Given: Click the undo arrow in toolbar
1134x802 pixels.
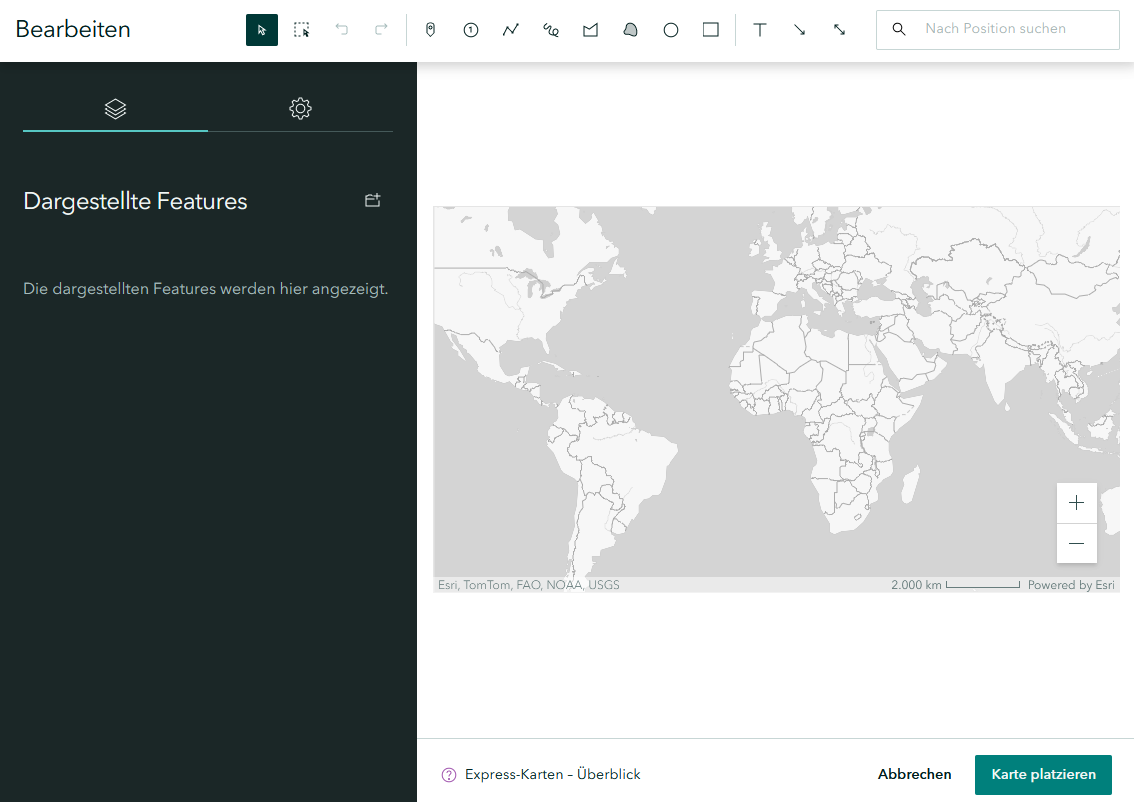Looking at the screenshot, I should (342, 30).
